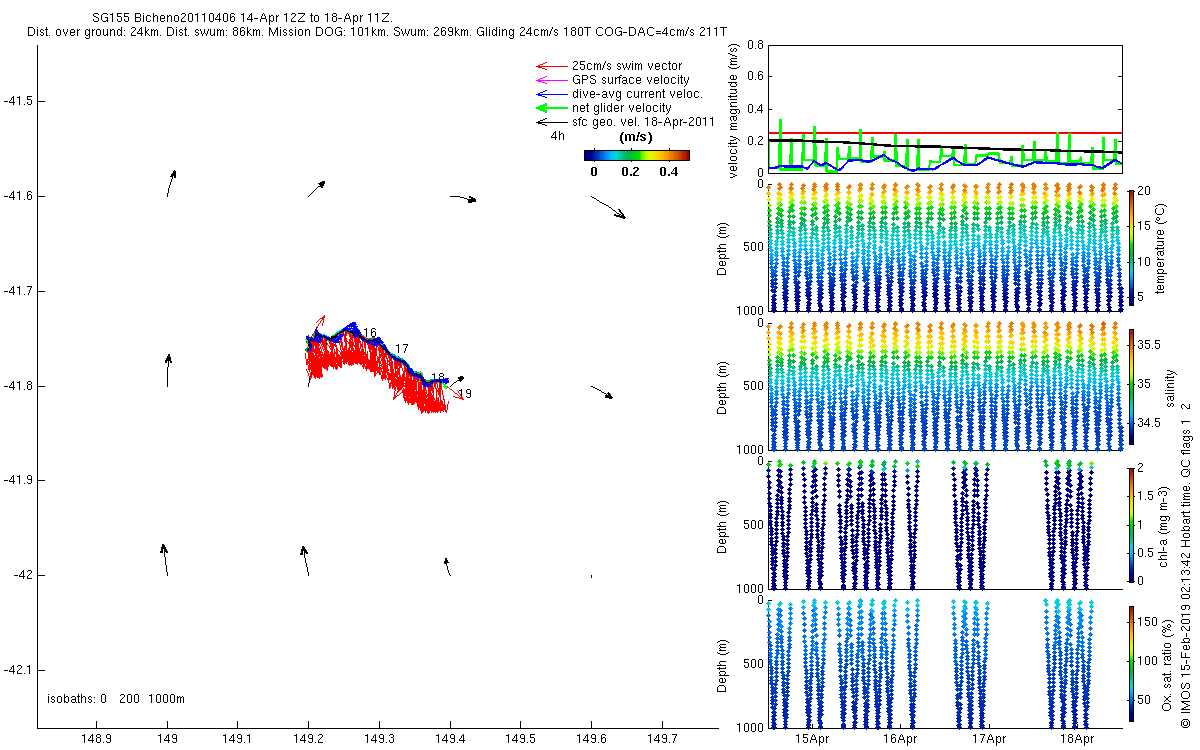Click the '20' temperature colorbar tick
Viewport: 1200px width, 750px height.
tap(1143, 190)
